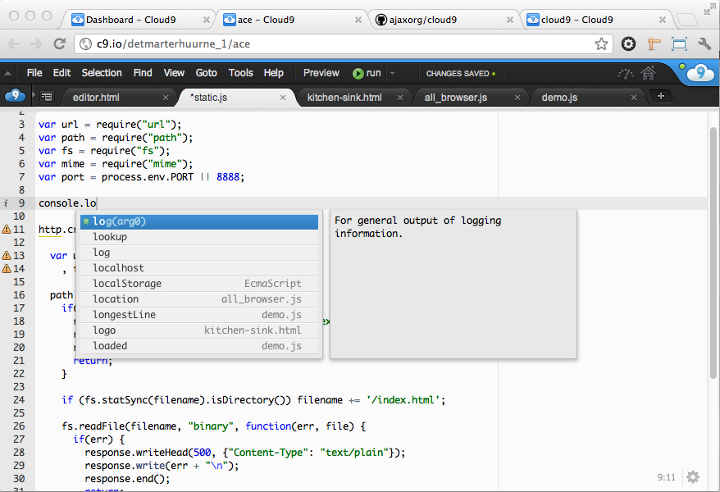The height and width of the screenshot is (492, 720).
Task: Click line number 24 in the gutter
Action: pyautogui.click(x=19, y=400)
